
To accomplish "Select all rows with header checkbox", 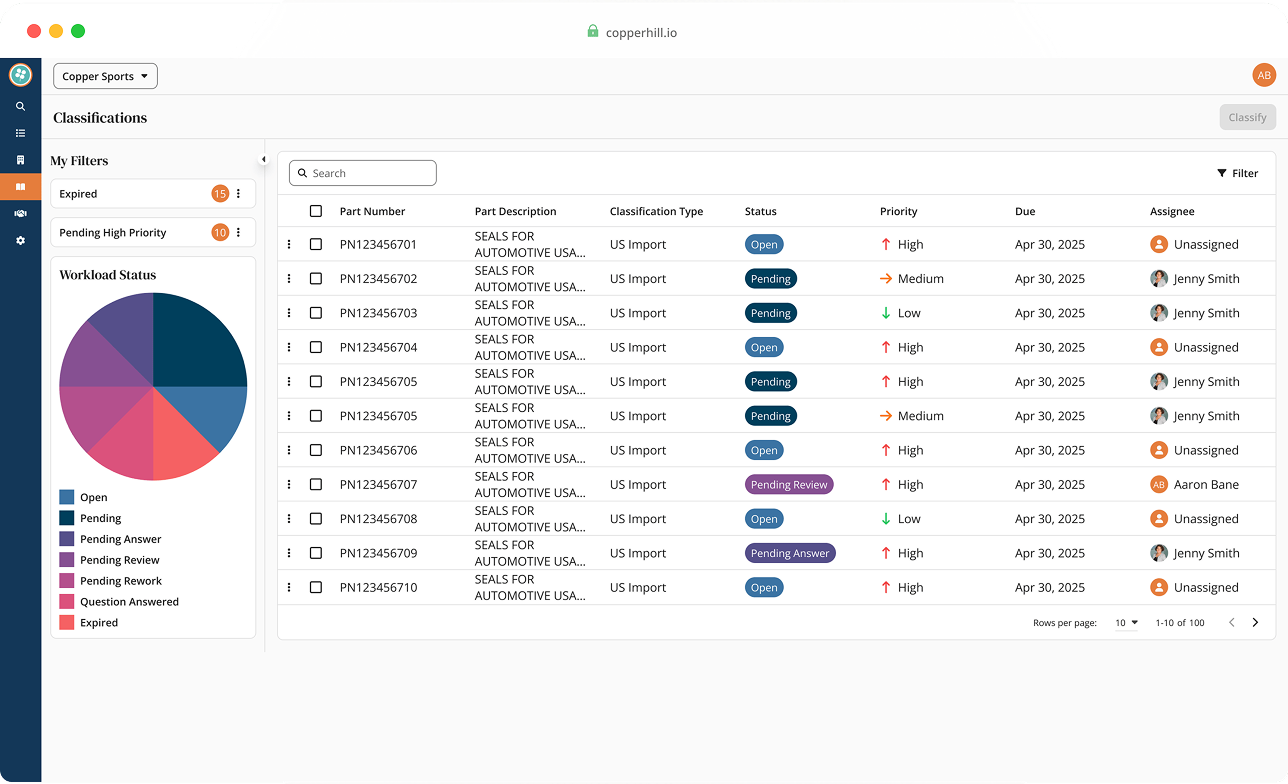I will (x=316, y=211).
